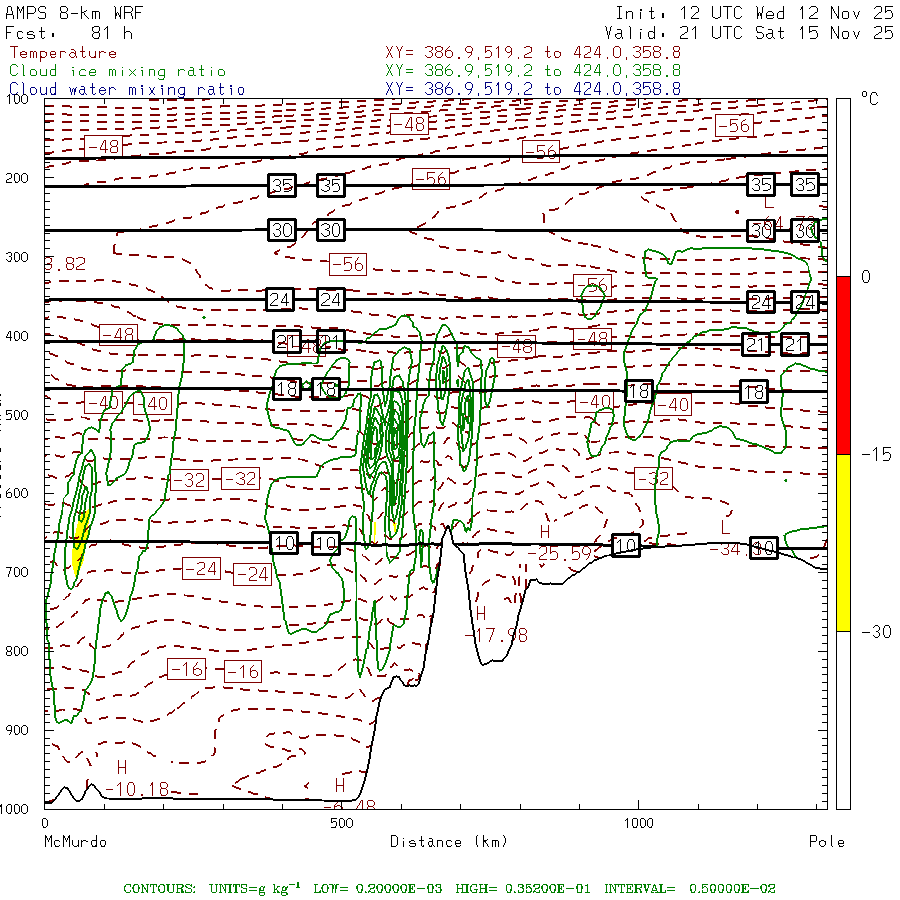
Task: Click the yellow -15 to -30 colorbar segment
Action: pyautogui.click(x=843, y=542)
